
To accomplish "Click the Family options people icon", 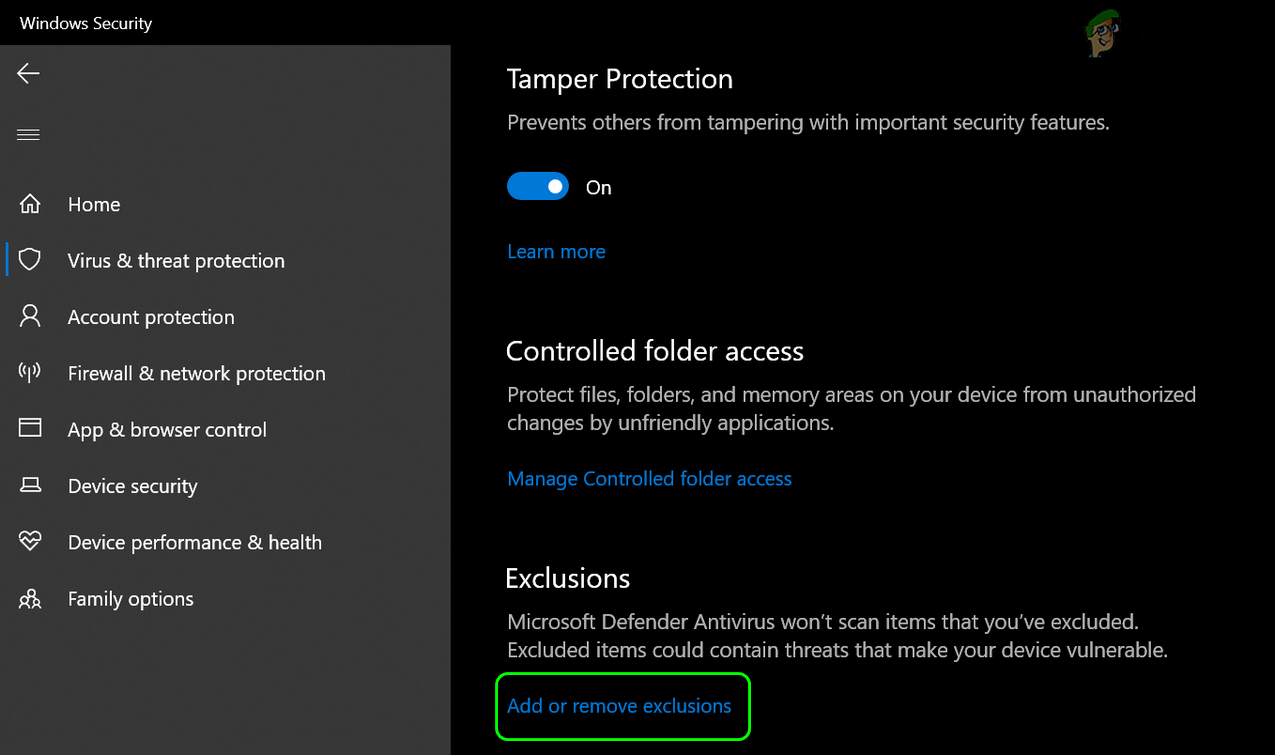I will [30, 599].
